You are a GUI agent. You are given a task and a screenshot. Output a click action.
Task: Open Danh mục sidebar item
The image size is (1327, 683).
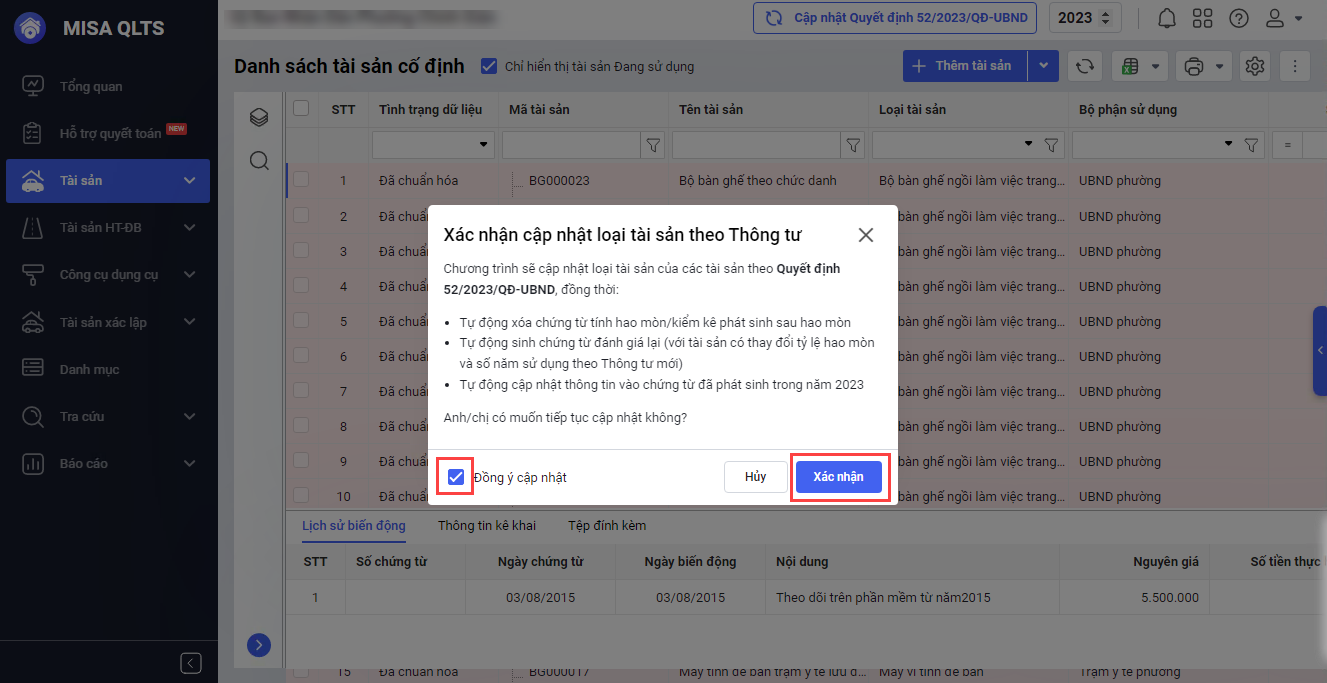(x=108, y=369)
